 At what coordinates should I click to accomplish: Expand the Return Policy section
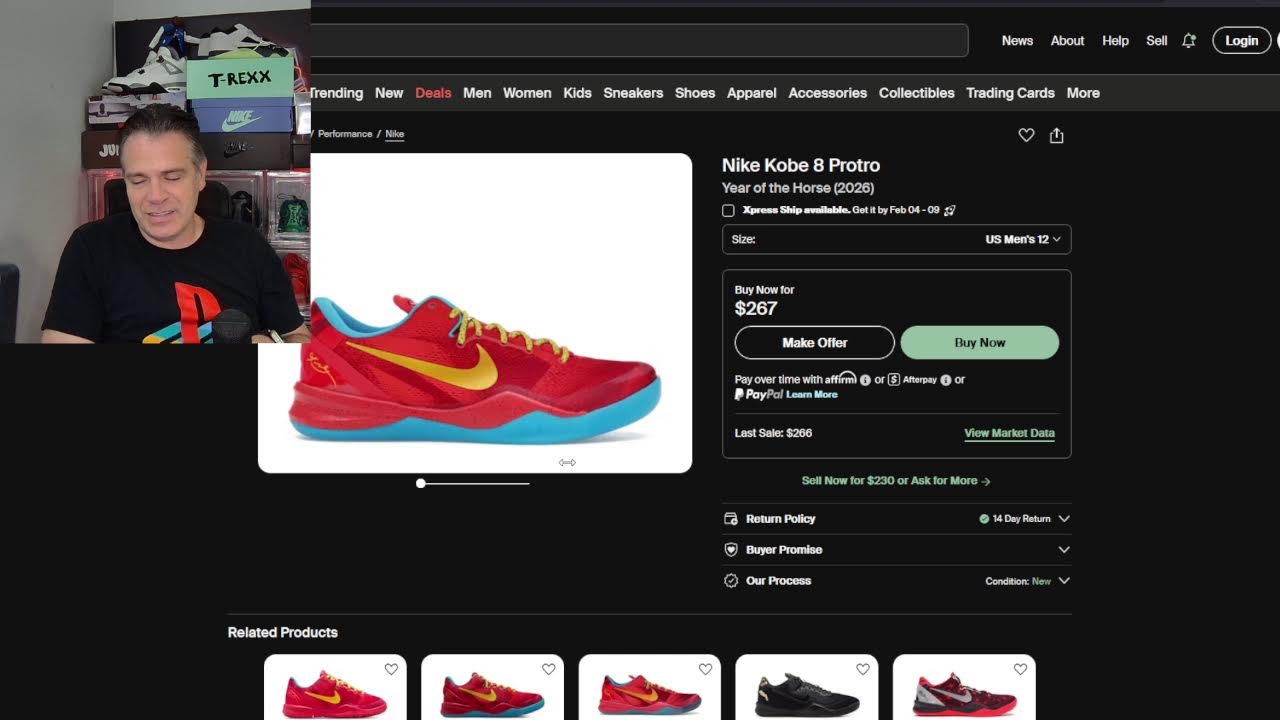click(1064, 519)
